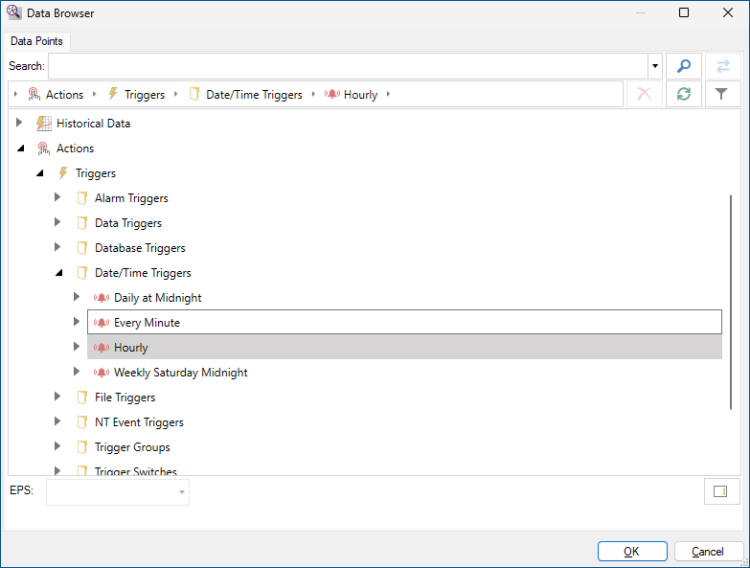Click the Data Browser title bar app icon
Viewport: 750px width, 568px height.
pyautogui.click(x=14, y=12)
